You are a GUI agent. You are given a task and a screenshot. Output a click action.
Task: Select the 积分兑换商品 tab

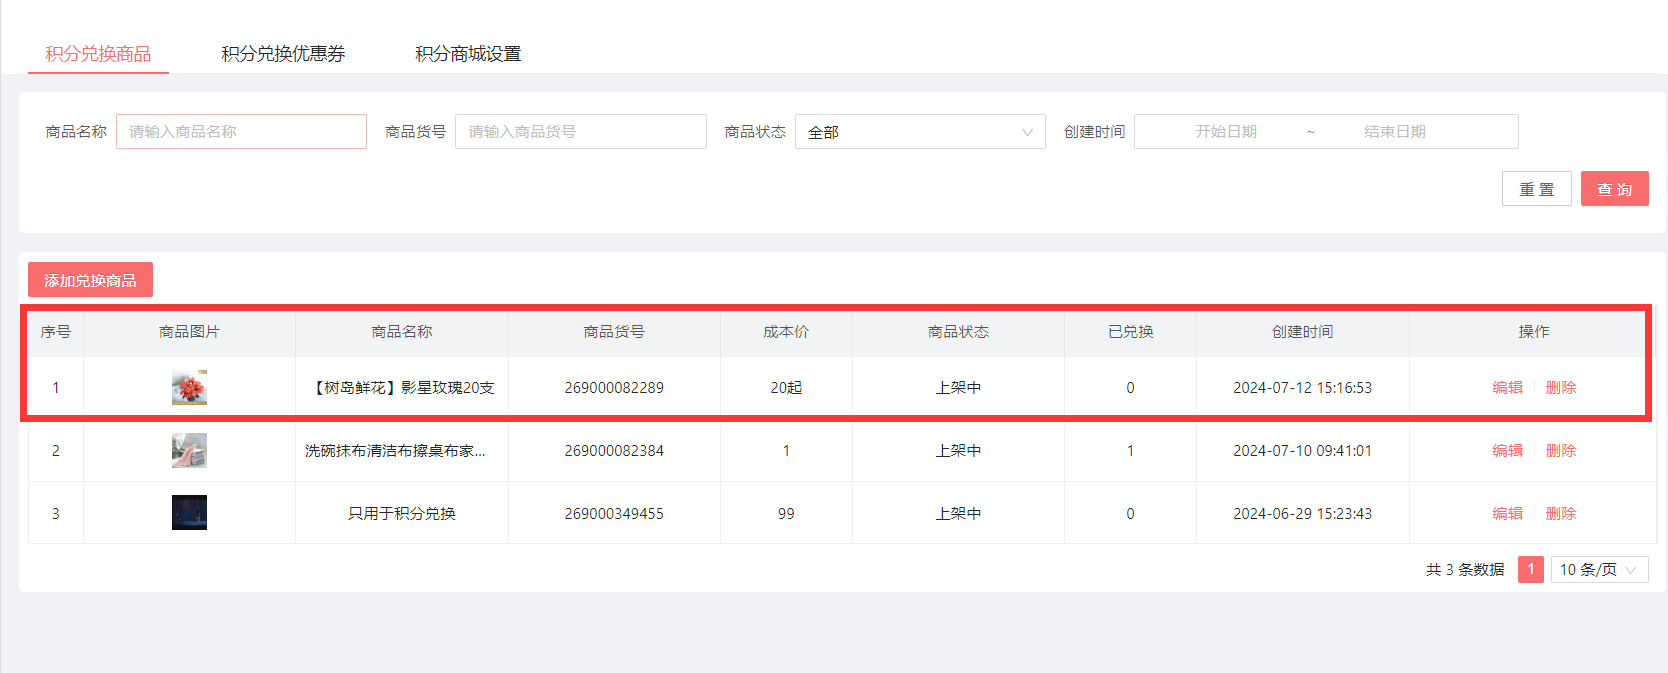[x=98, y=54]
